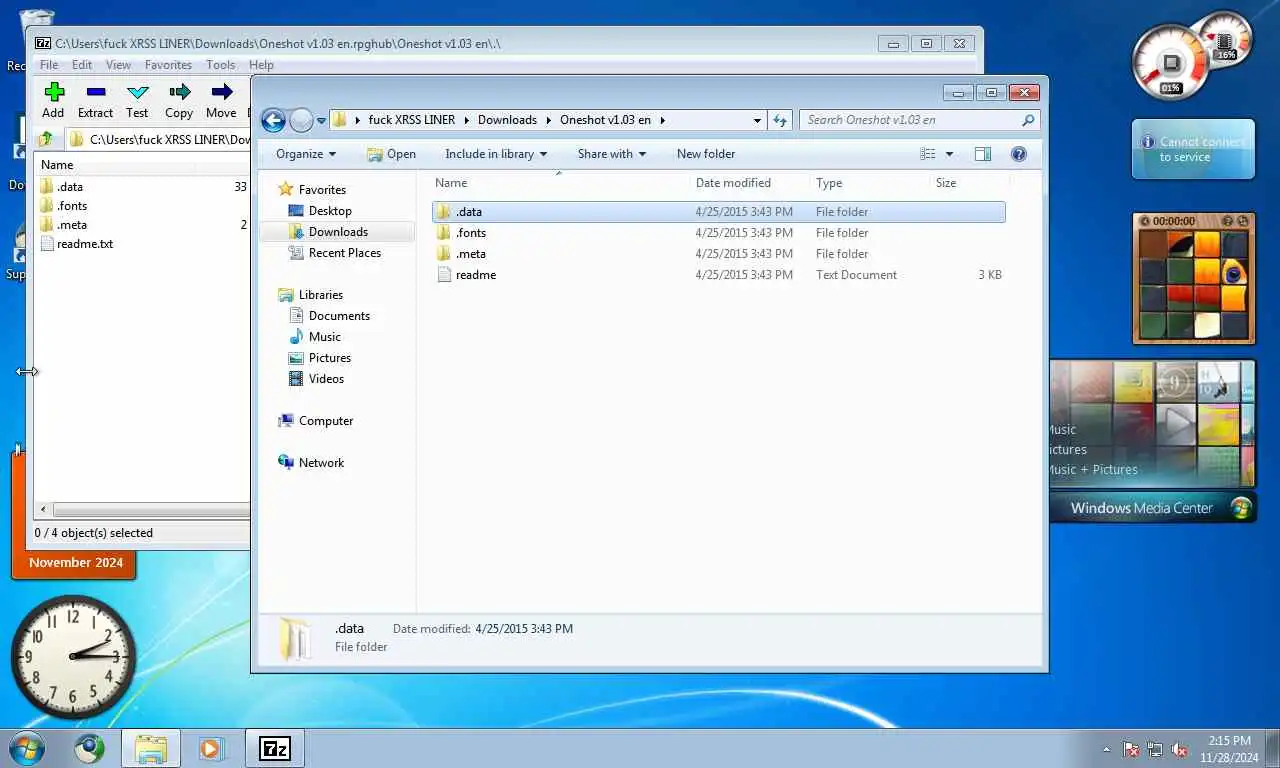The width and height of the screenshot is (1280, 768).
Task: Click Open in Explorer command bar
Action: click(391, 154)
